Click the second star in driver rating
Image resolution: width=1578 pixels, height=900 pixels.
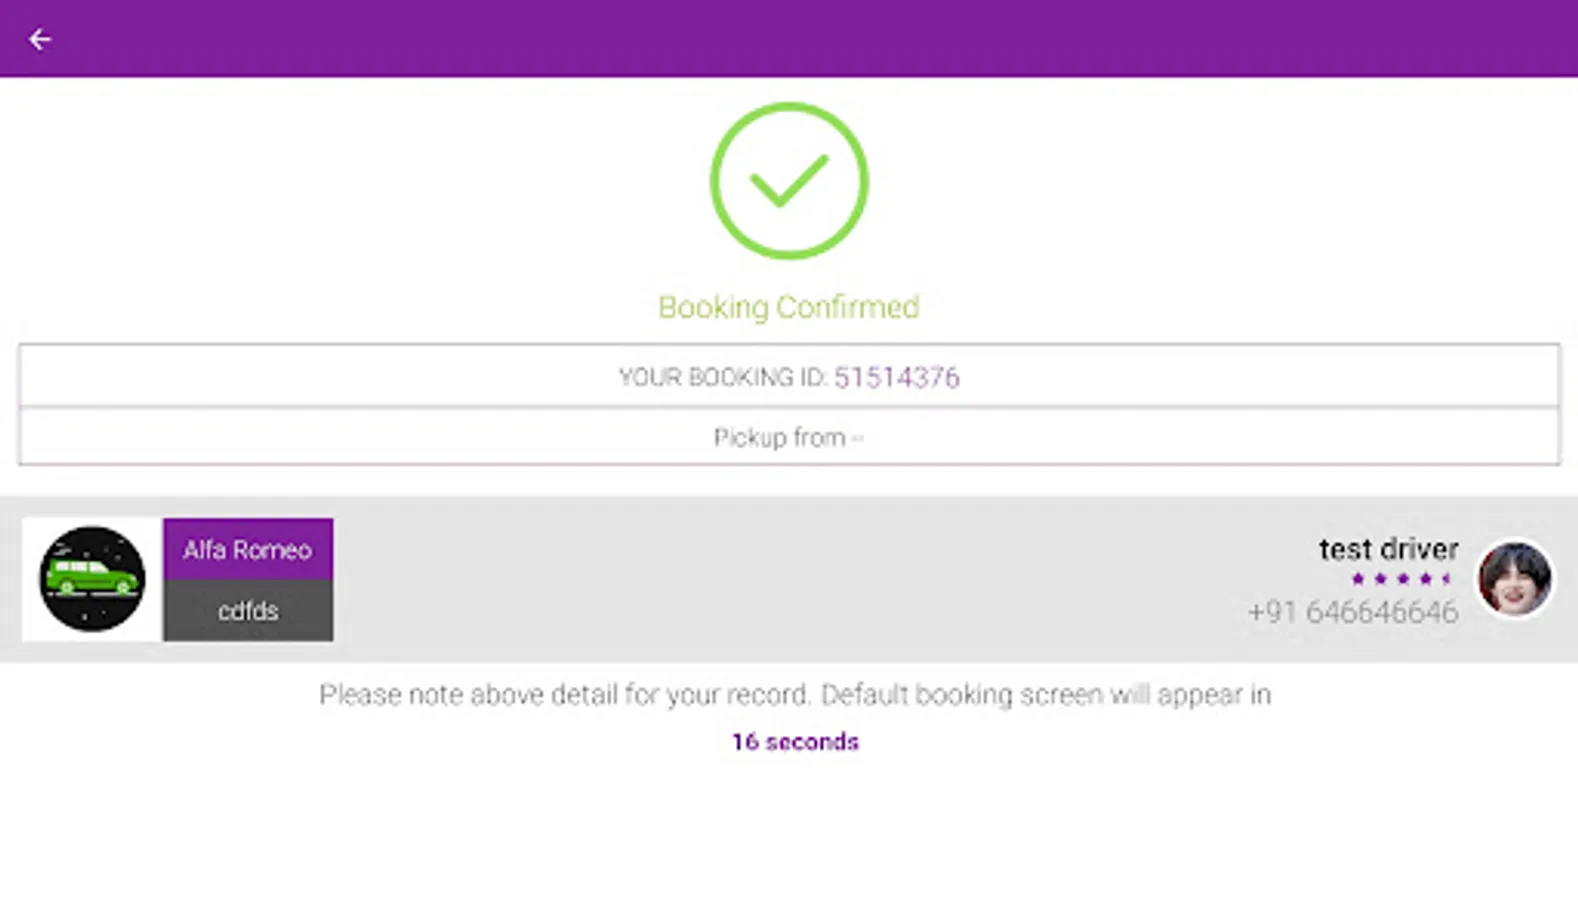click(1380, 579)
